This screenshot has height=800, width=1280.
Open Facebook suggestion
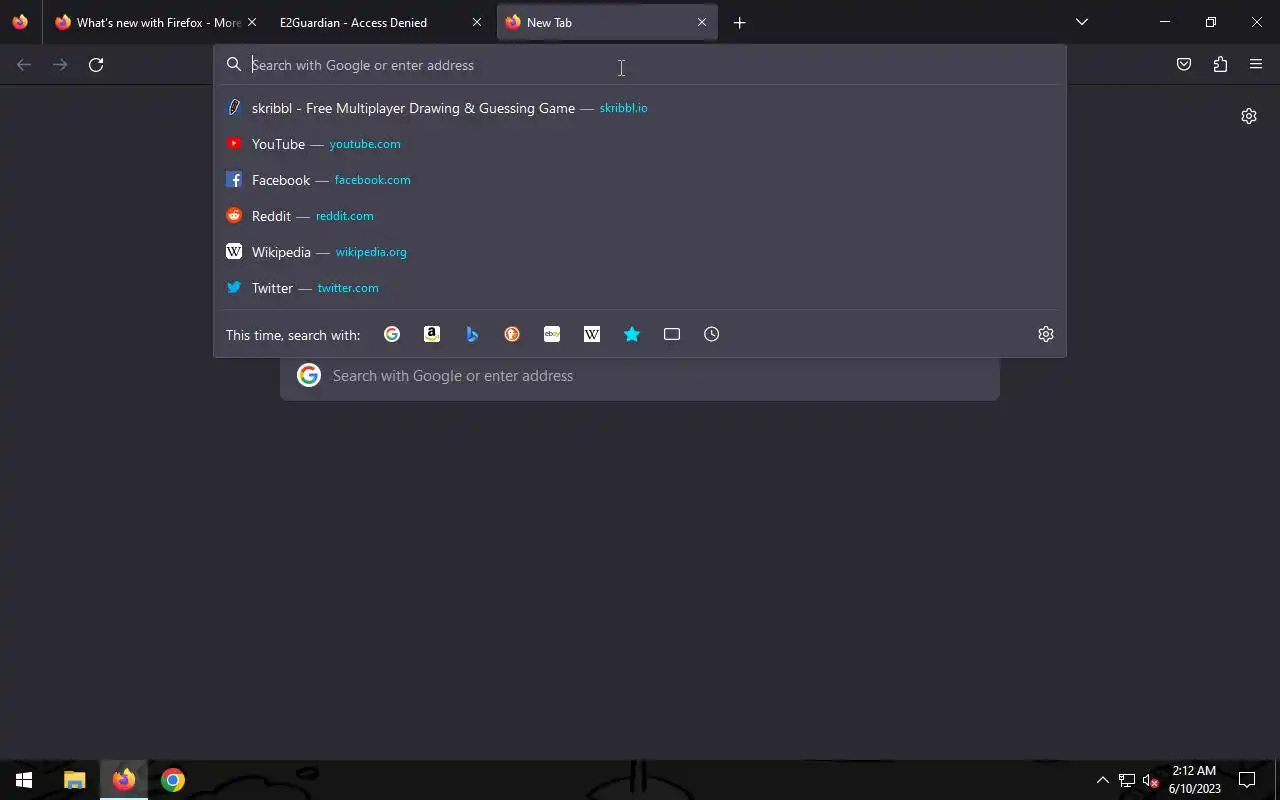pos(640,180)
